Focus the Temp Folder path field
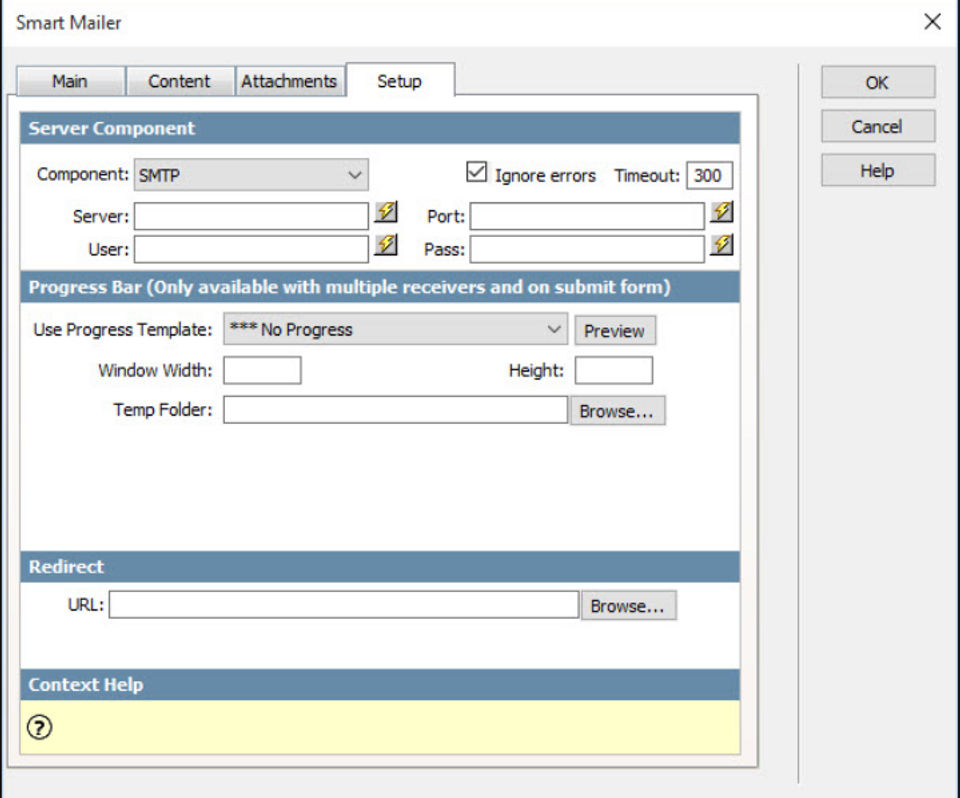Viewport: 960px width, 798px height. [396, 410]
